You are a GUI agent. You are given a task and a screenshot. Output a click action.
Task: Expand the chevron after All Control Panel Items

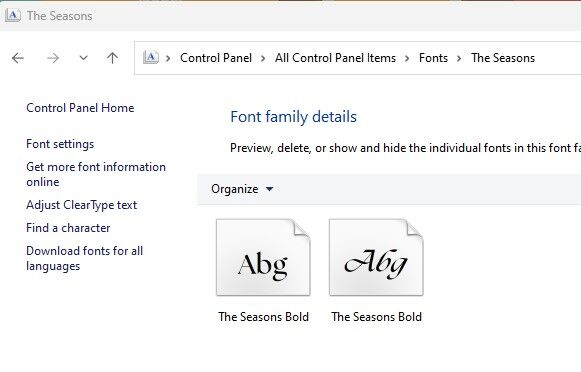coord(407,59)
